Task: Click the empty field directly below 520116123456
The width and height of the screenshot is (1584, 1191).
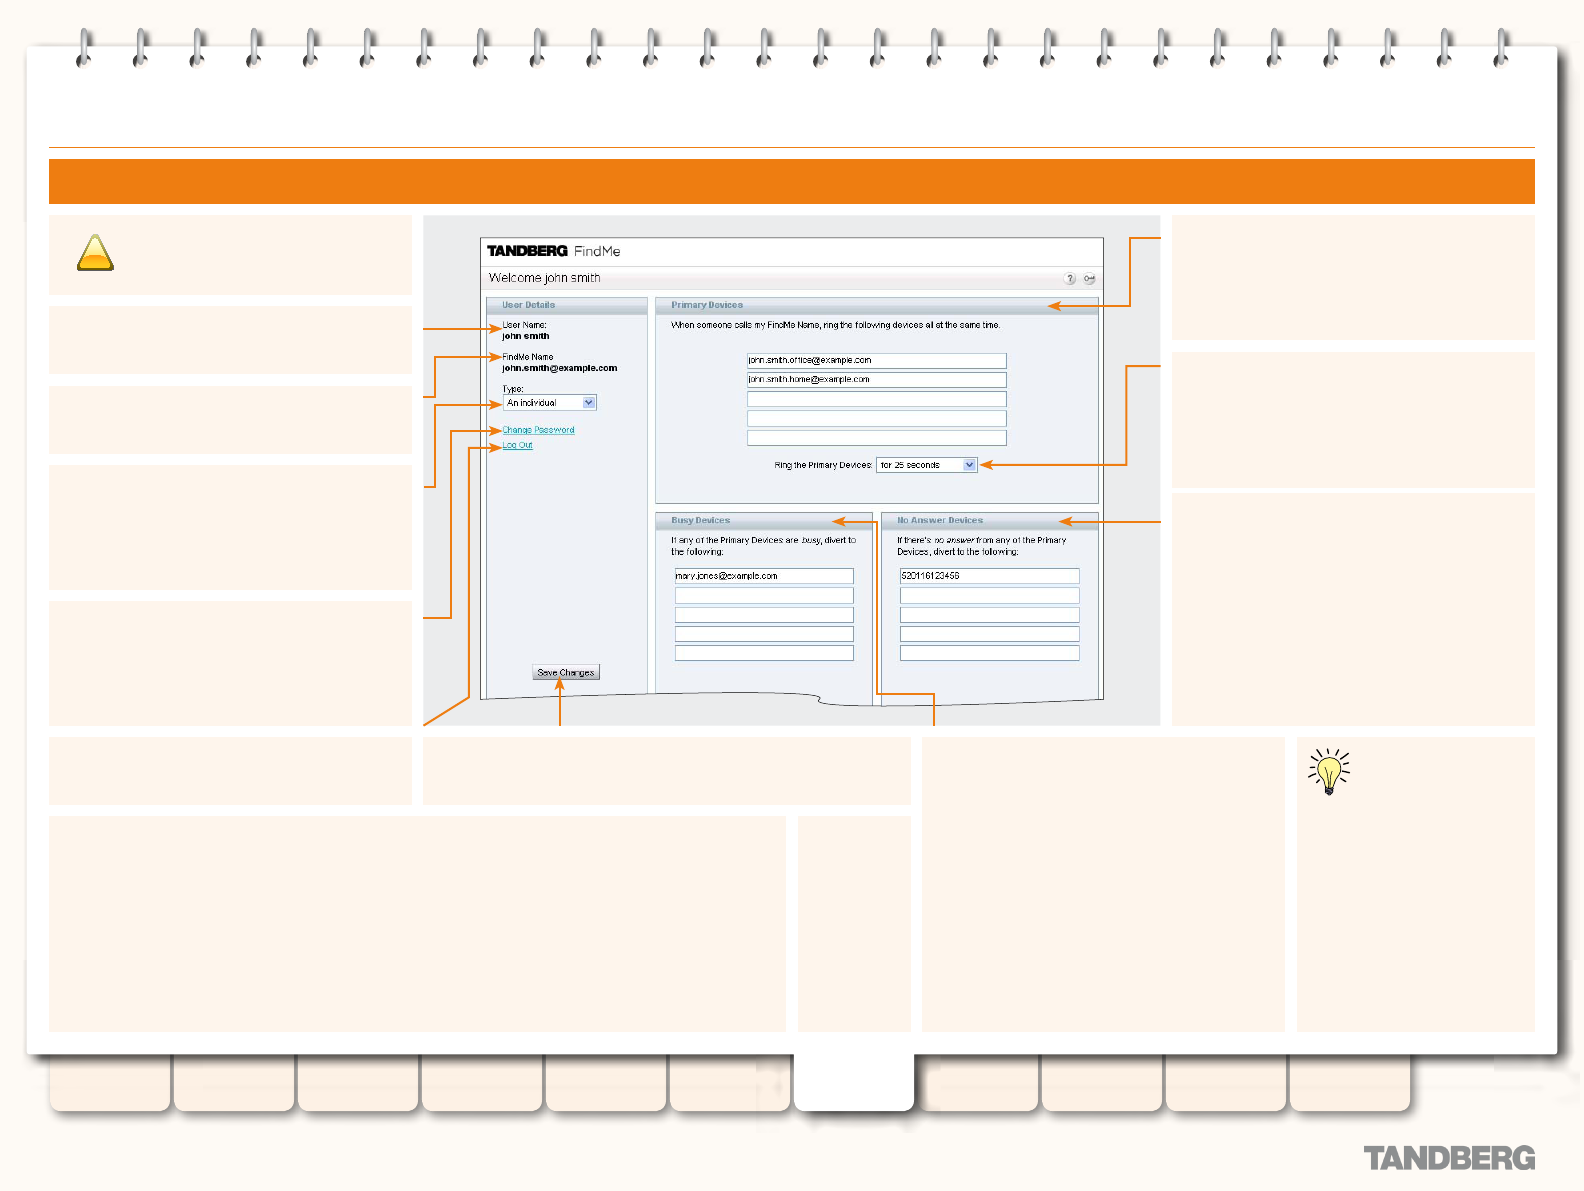Action: [x=990, y=595]
